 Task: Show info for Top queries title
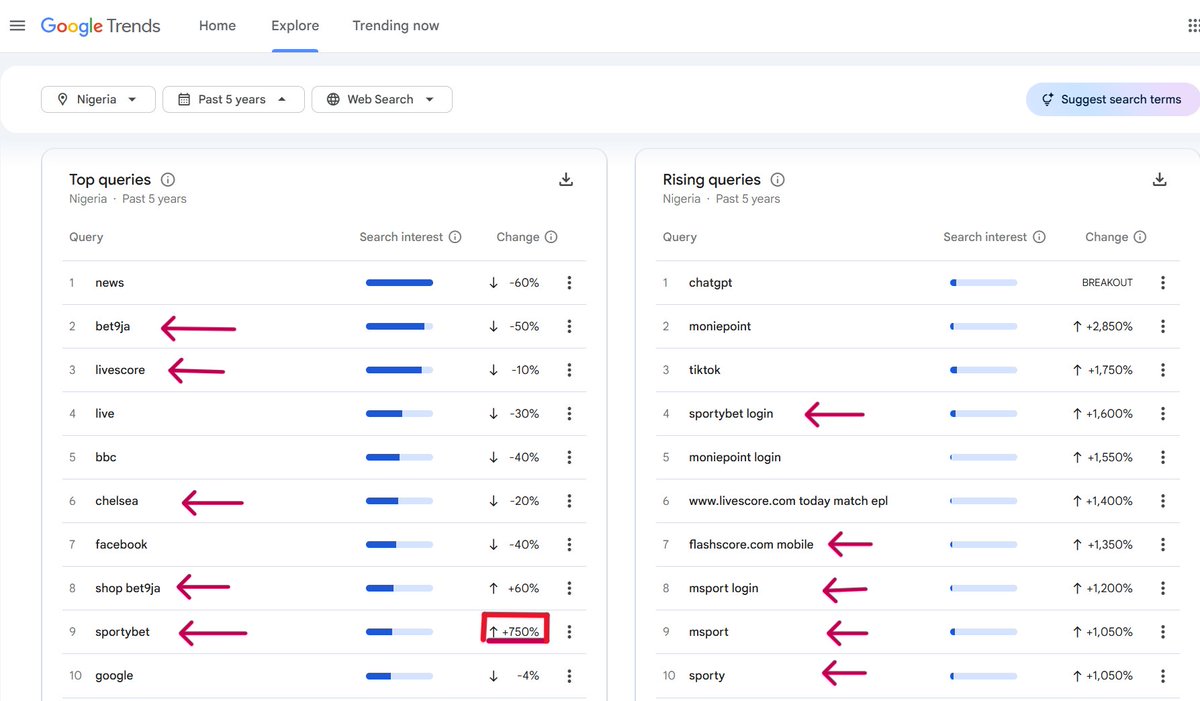168,180
